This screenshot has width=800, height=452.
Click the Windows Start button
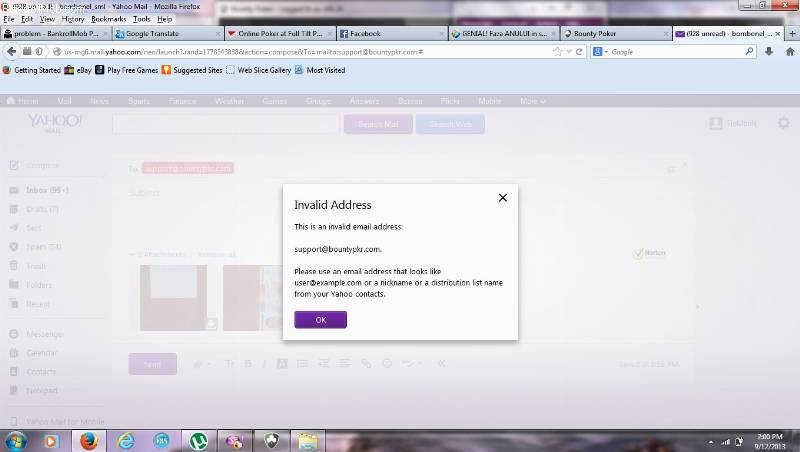(16, 440)
